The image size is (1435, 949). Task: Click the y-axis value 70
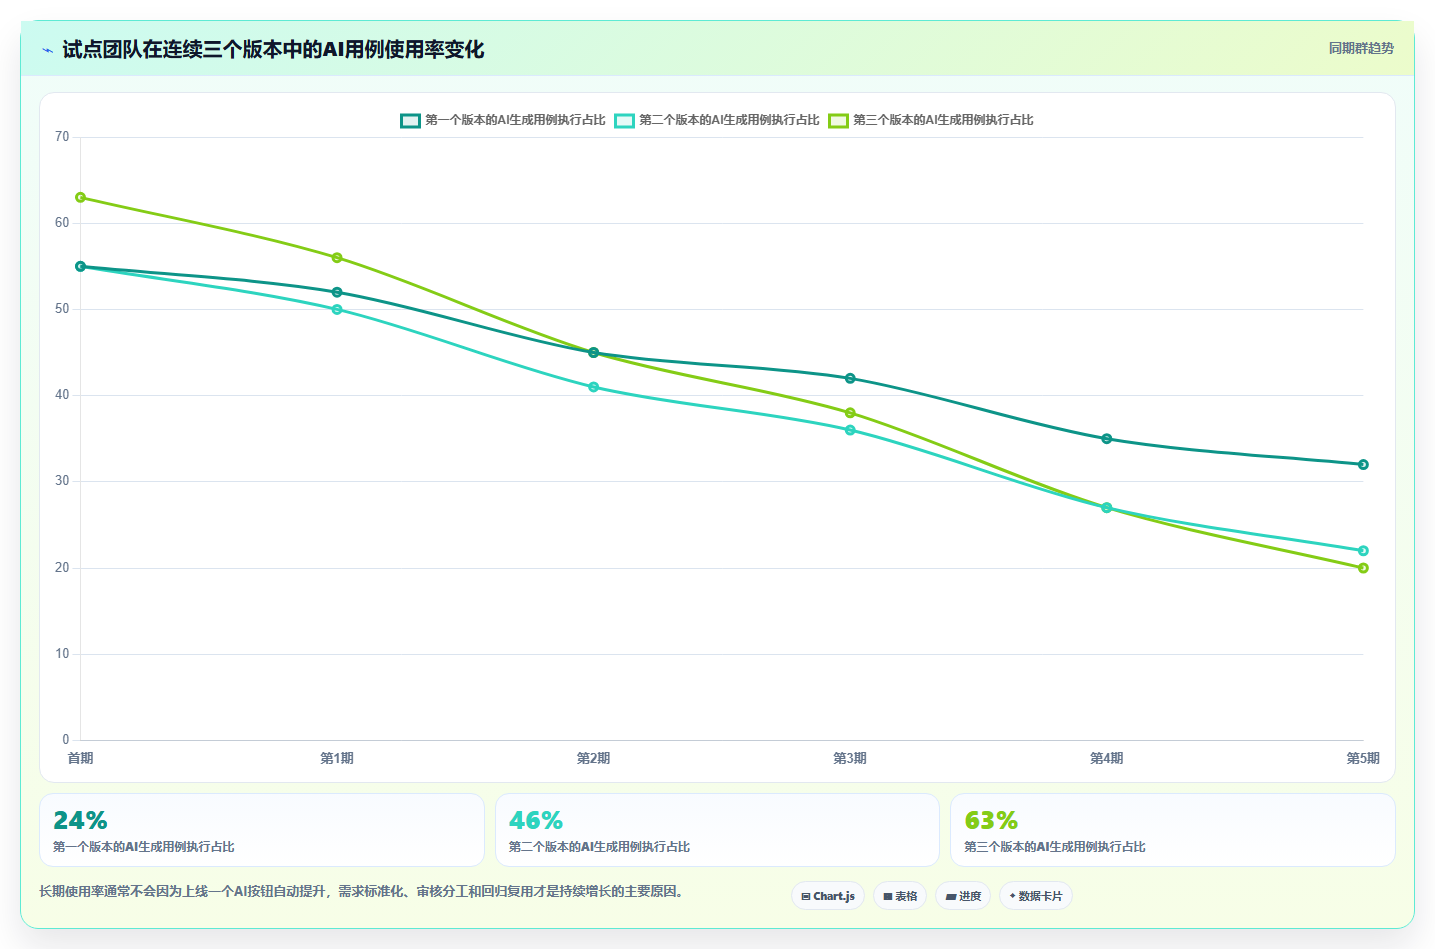(x=62, y=137)
